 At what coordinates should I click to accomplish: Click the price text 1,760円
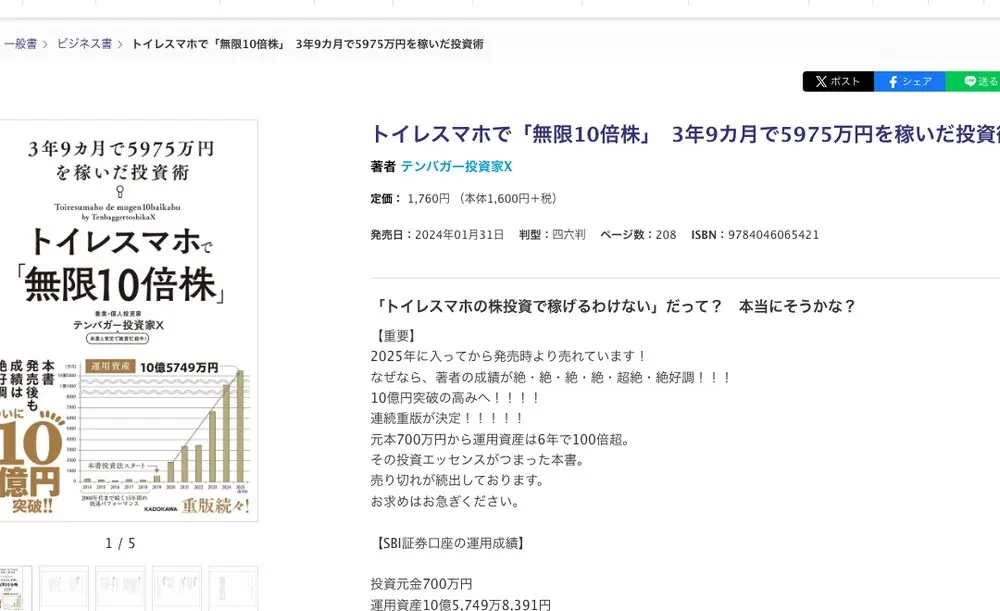[x=429, y=199]
